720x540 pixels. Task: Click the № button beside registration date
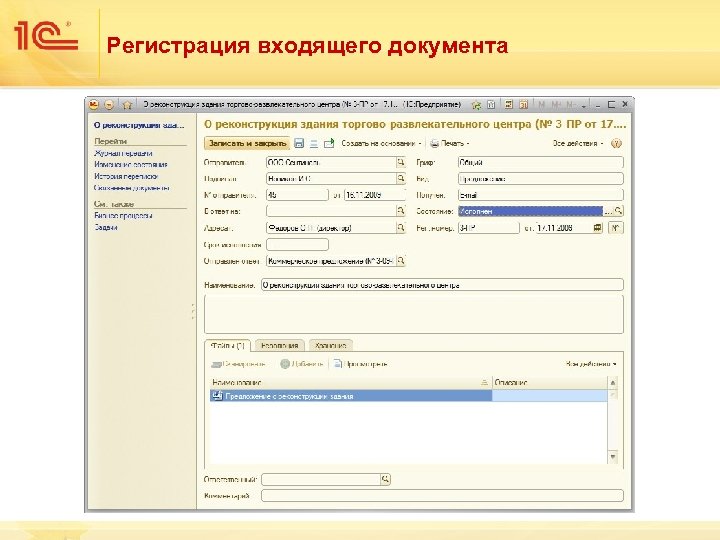click(615, 227)
